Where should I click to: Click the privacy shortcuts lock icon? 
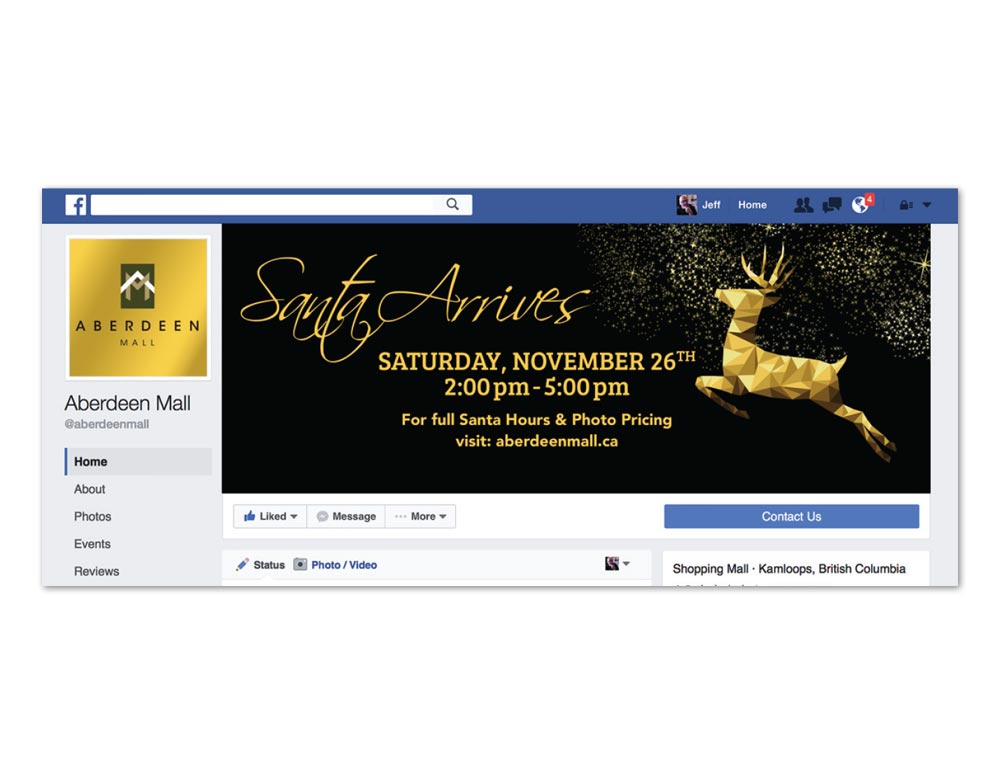coord(906,205)
